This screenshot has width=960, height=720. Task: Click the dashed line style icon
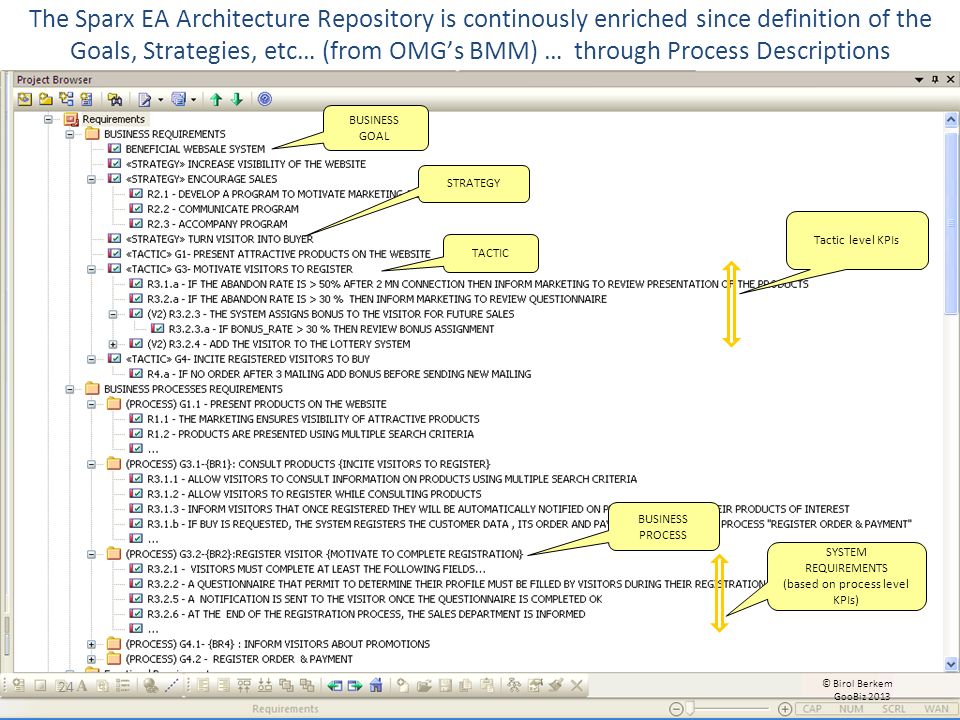coord(172,686)
